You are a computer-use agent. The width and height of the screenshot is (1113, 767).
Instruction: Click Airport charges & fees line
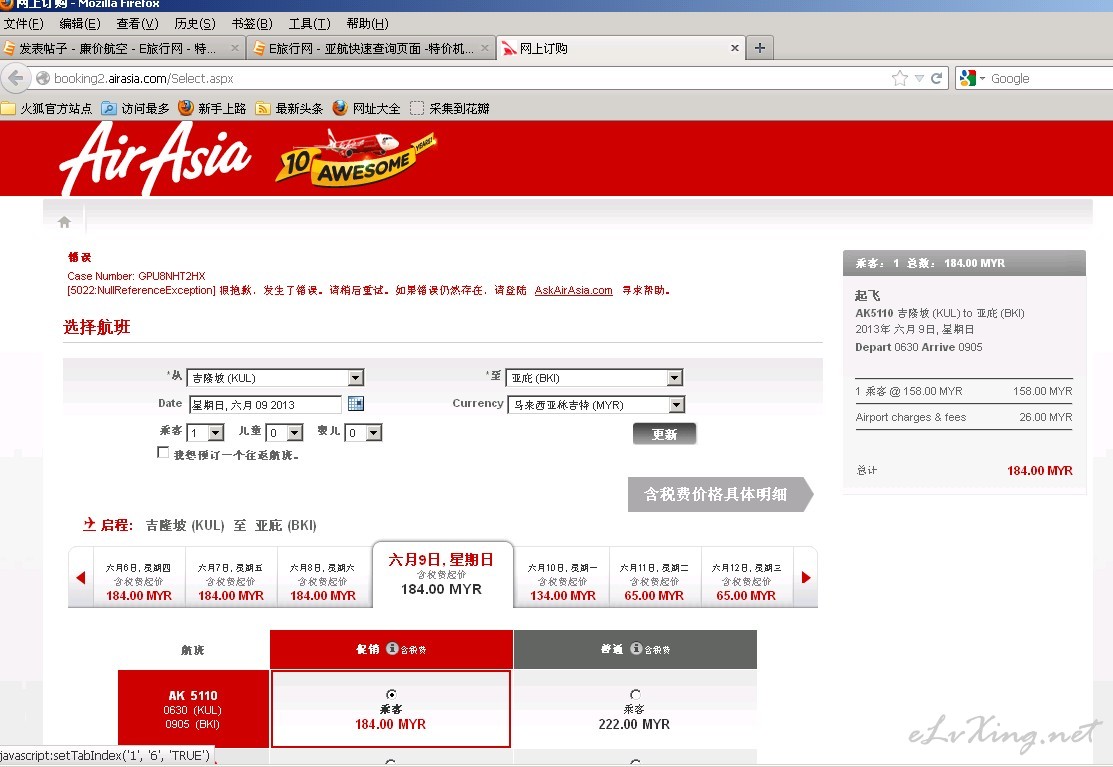point(964,417)
